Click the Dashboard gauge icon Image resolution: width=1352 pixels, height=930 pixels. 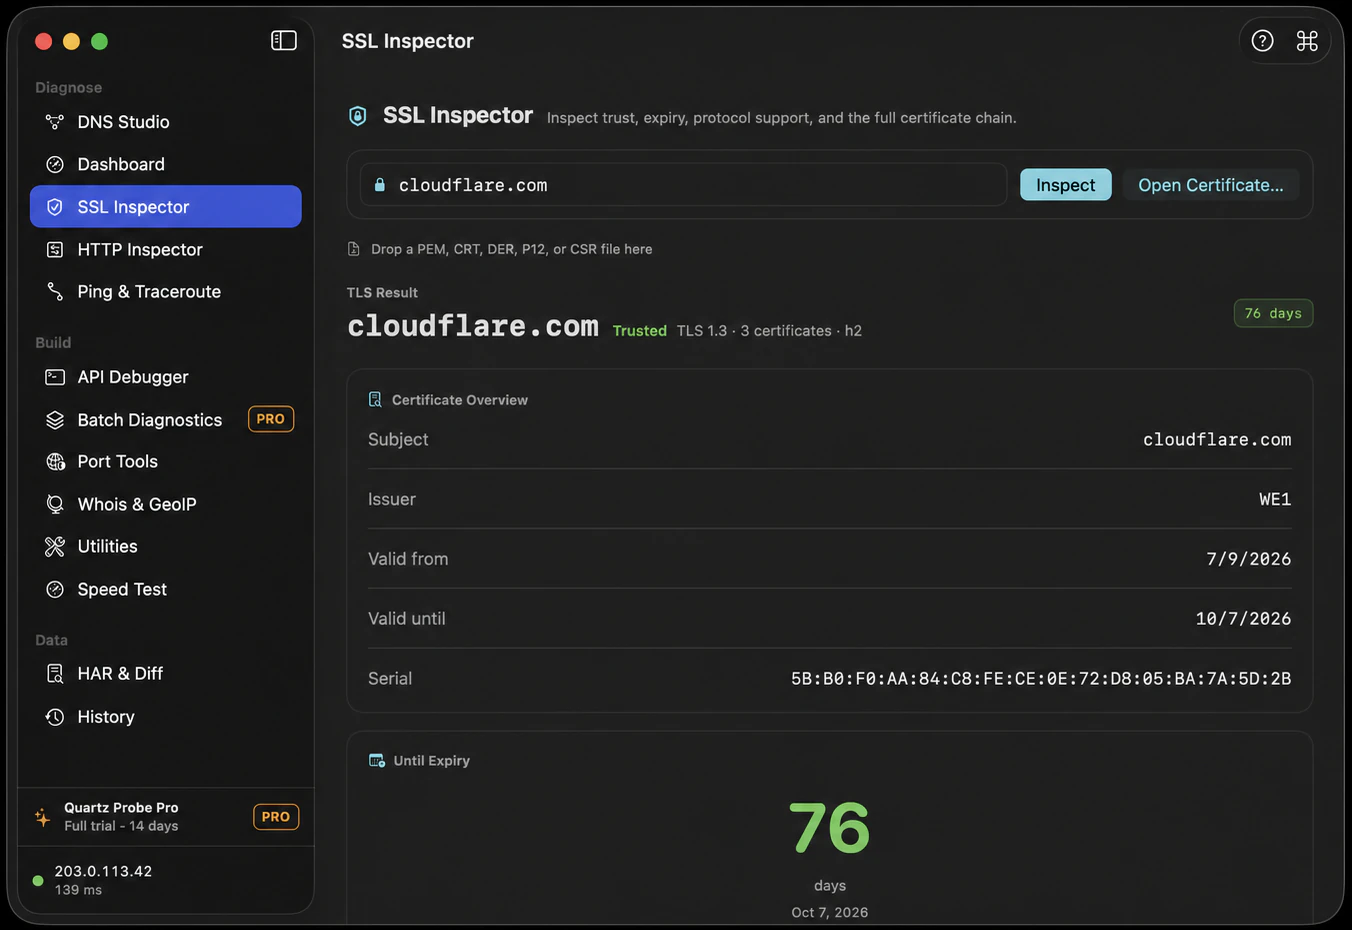(55, 164)
